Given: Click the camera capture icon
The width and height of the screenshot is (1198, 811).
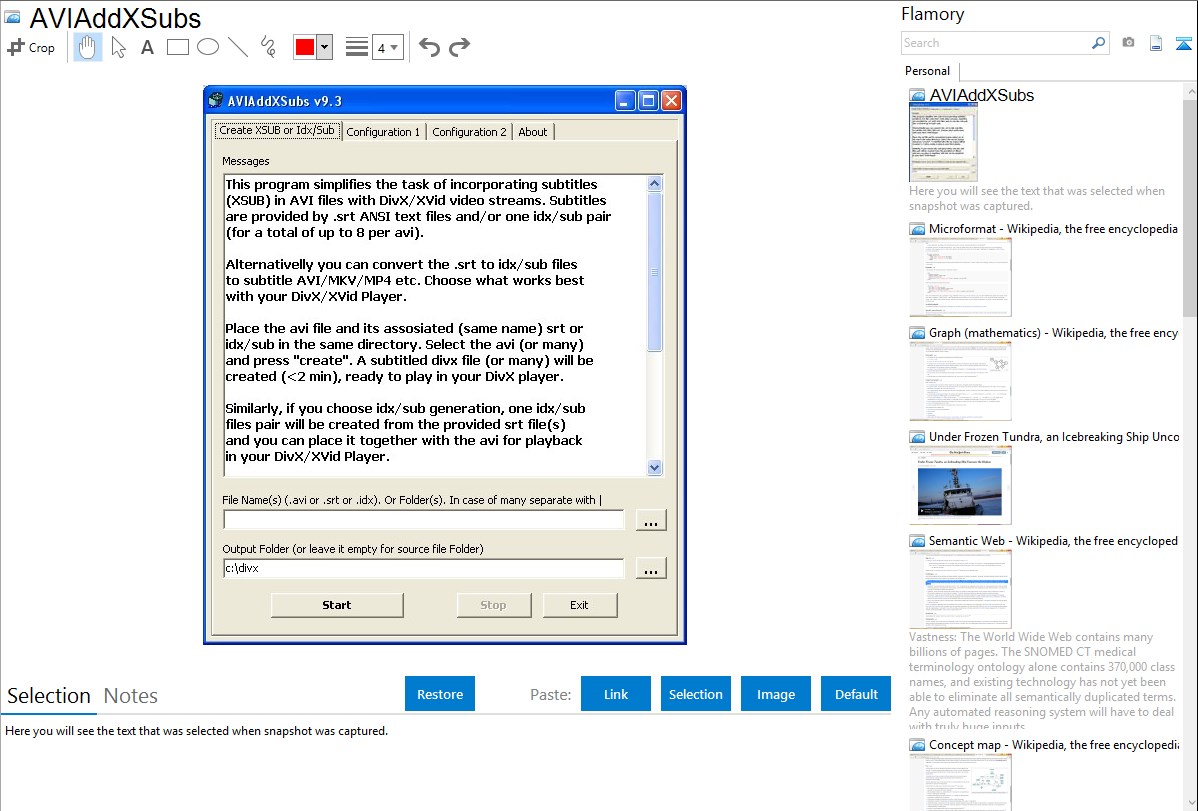Looking at the screenshot, I should (x=1128, y=43).
